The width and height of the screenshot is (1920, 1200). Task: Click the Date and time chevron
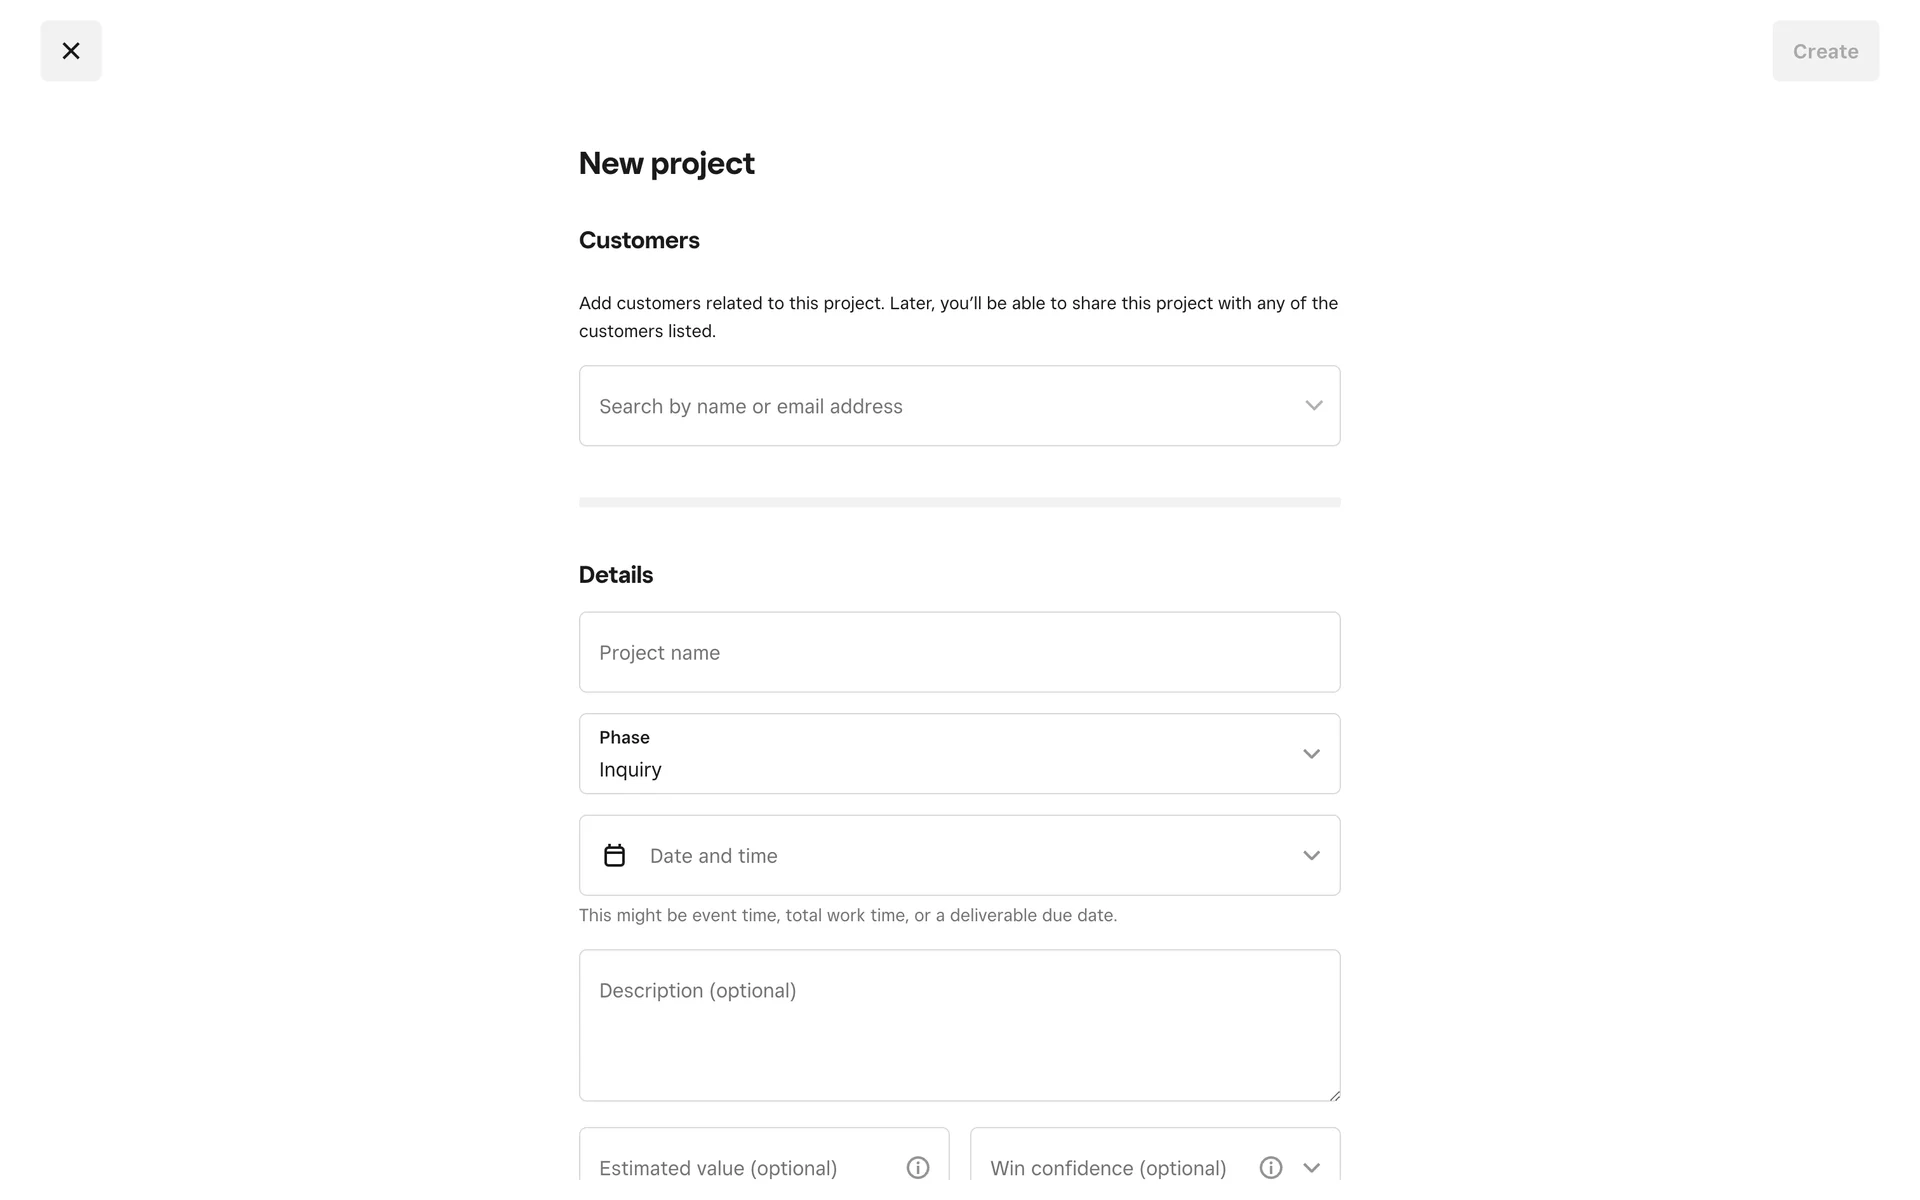tap(1311, 856)
